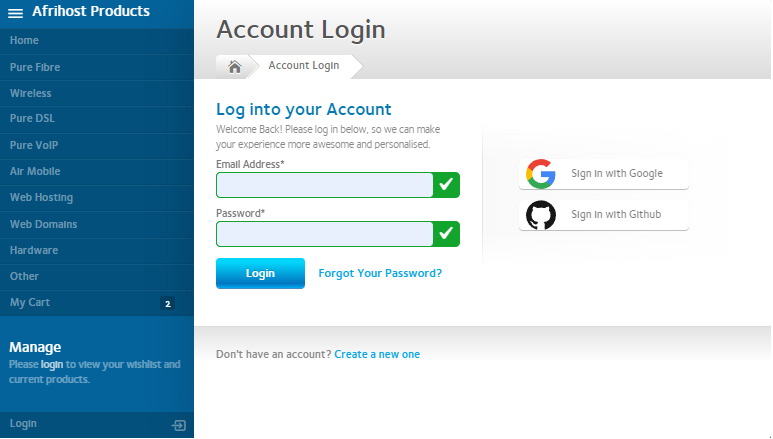Click the sidebar login arrow icon
Screen dimensions: 773x439
click(179, 425)
